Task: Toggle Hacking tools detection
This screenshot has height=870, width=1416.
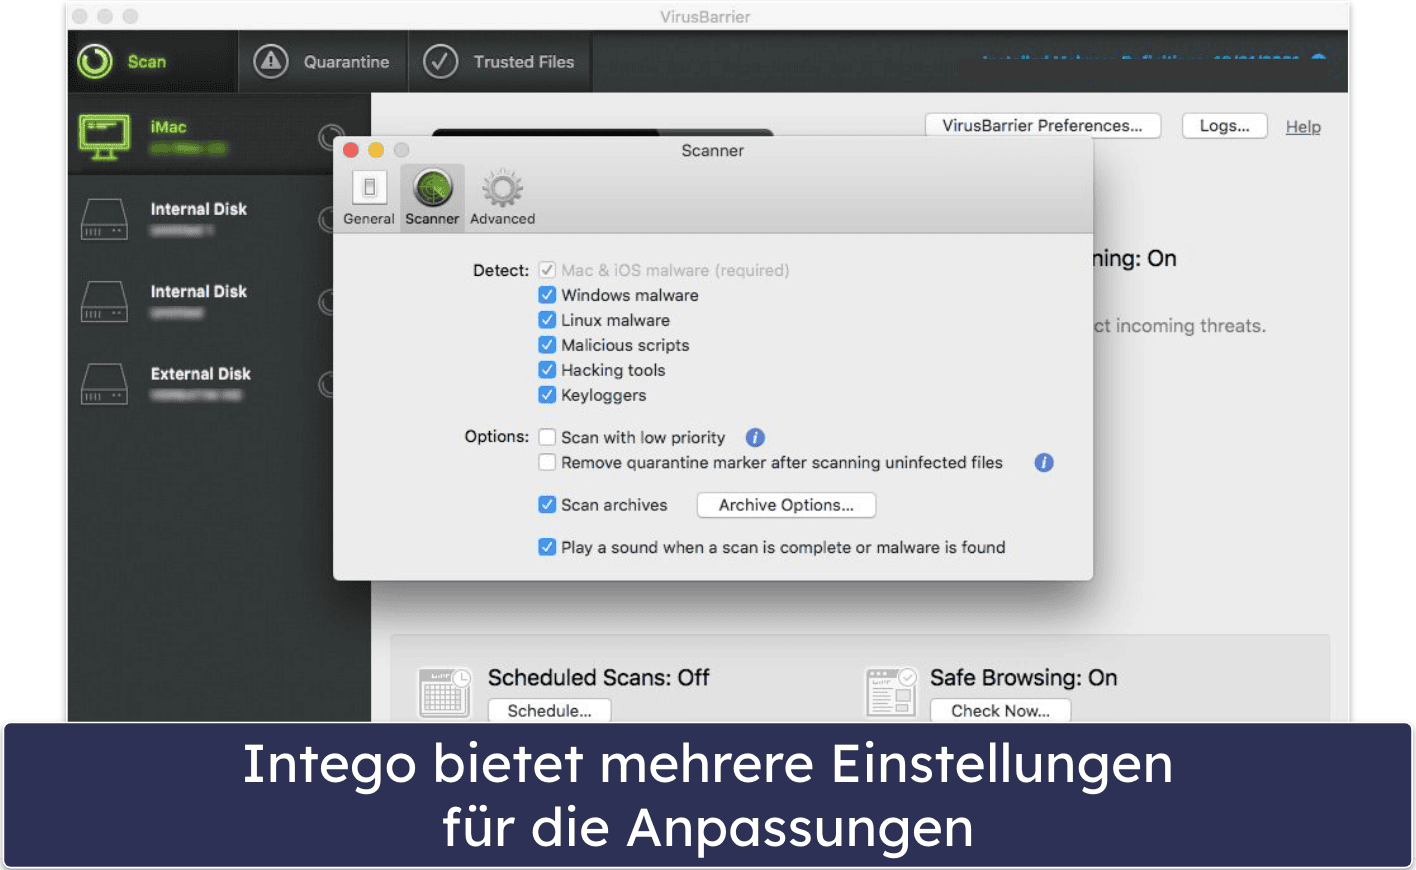Action: (547, 370)
